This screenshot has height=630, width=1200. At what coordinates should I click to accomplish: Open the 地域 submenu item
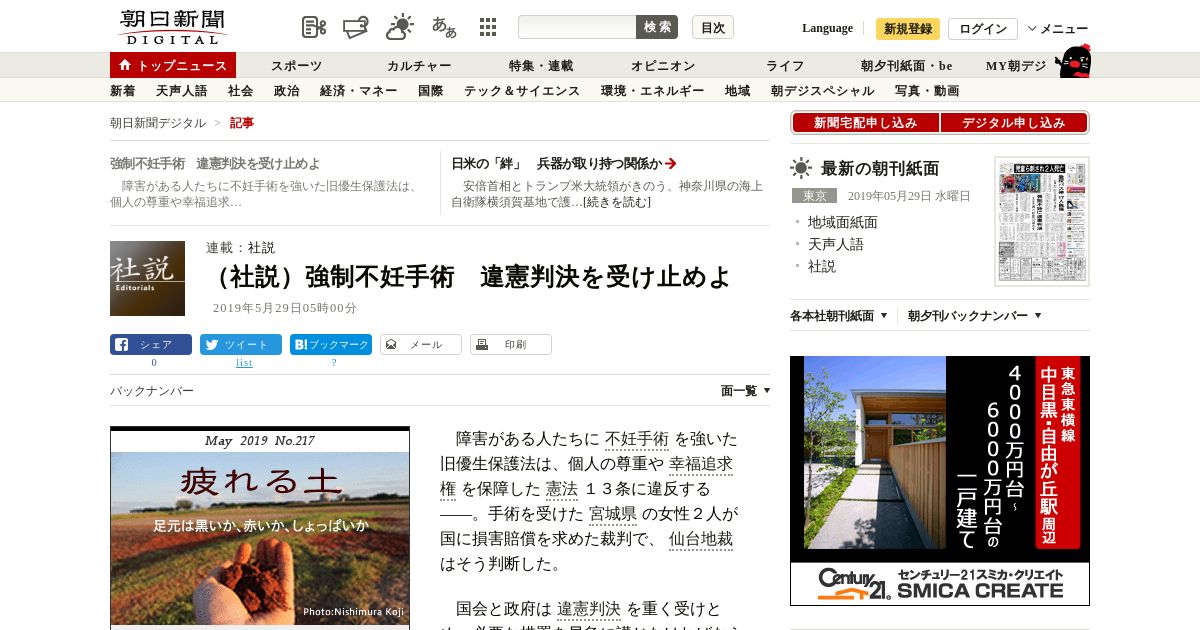[x=738, y=91]
